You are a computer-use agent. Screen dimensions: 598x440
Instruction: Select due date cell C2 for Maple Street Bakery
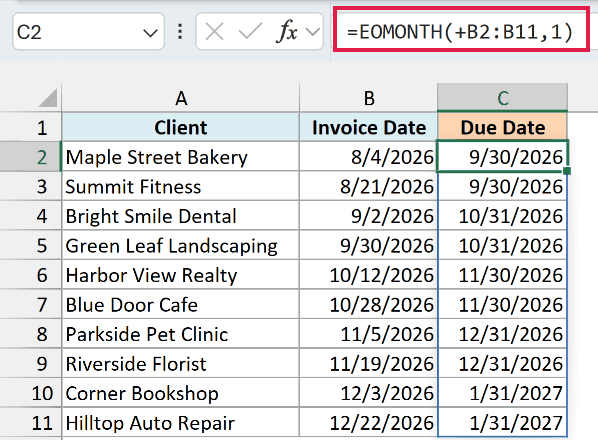(x=503, y=156)
